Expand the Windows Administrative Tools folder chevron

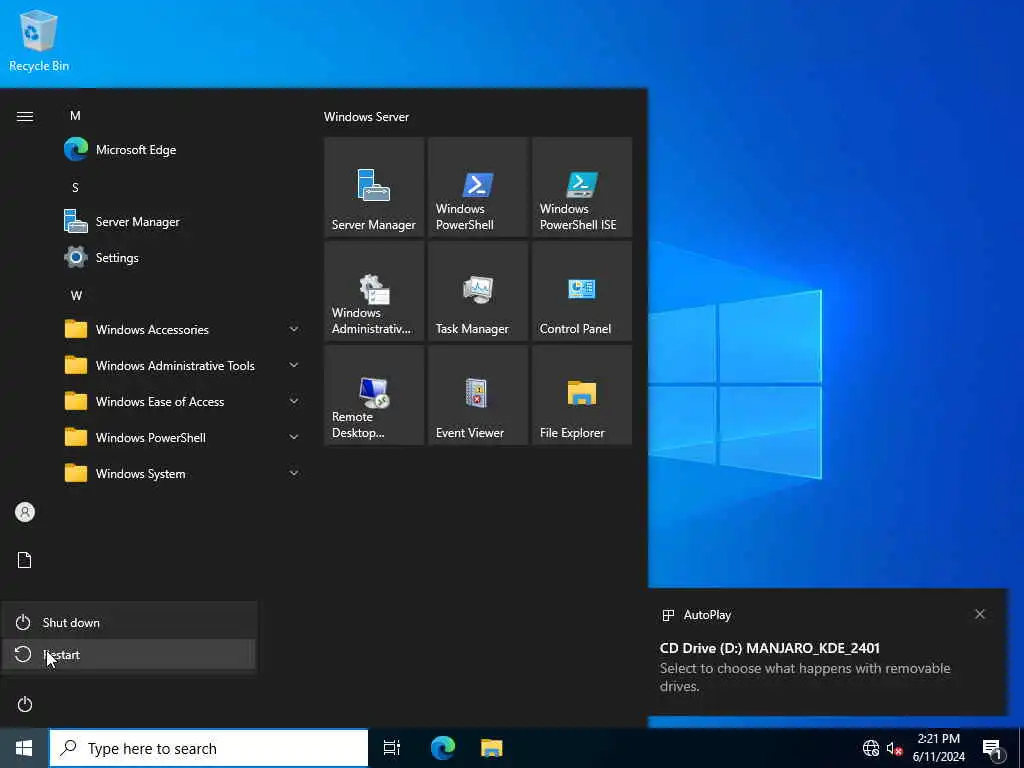pyautogui.click(x=294, y=365)
